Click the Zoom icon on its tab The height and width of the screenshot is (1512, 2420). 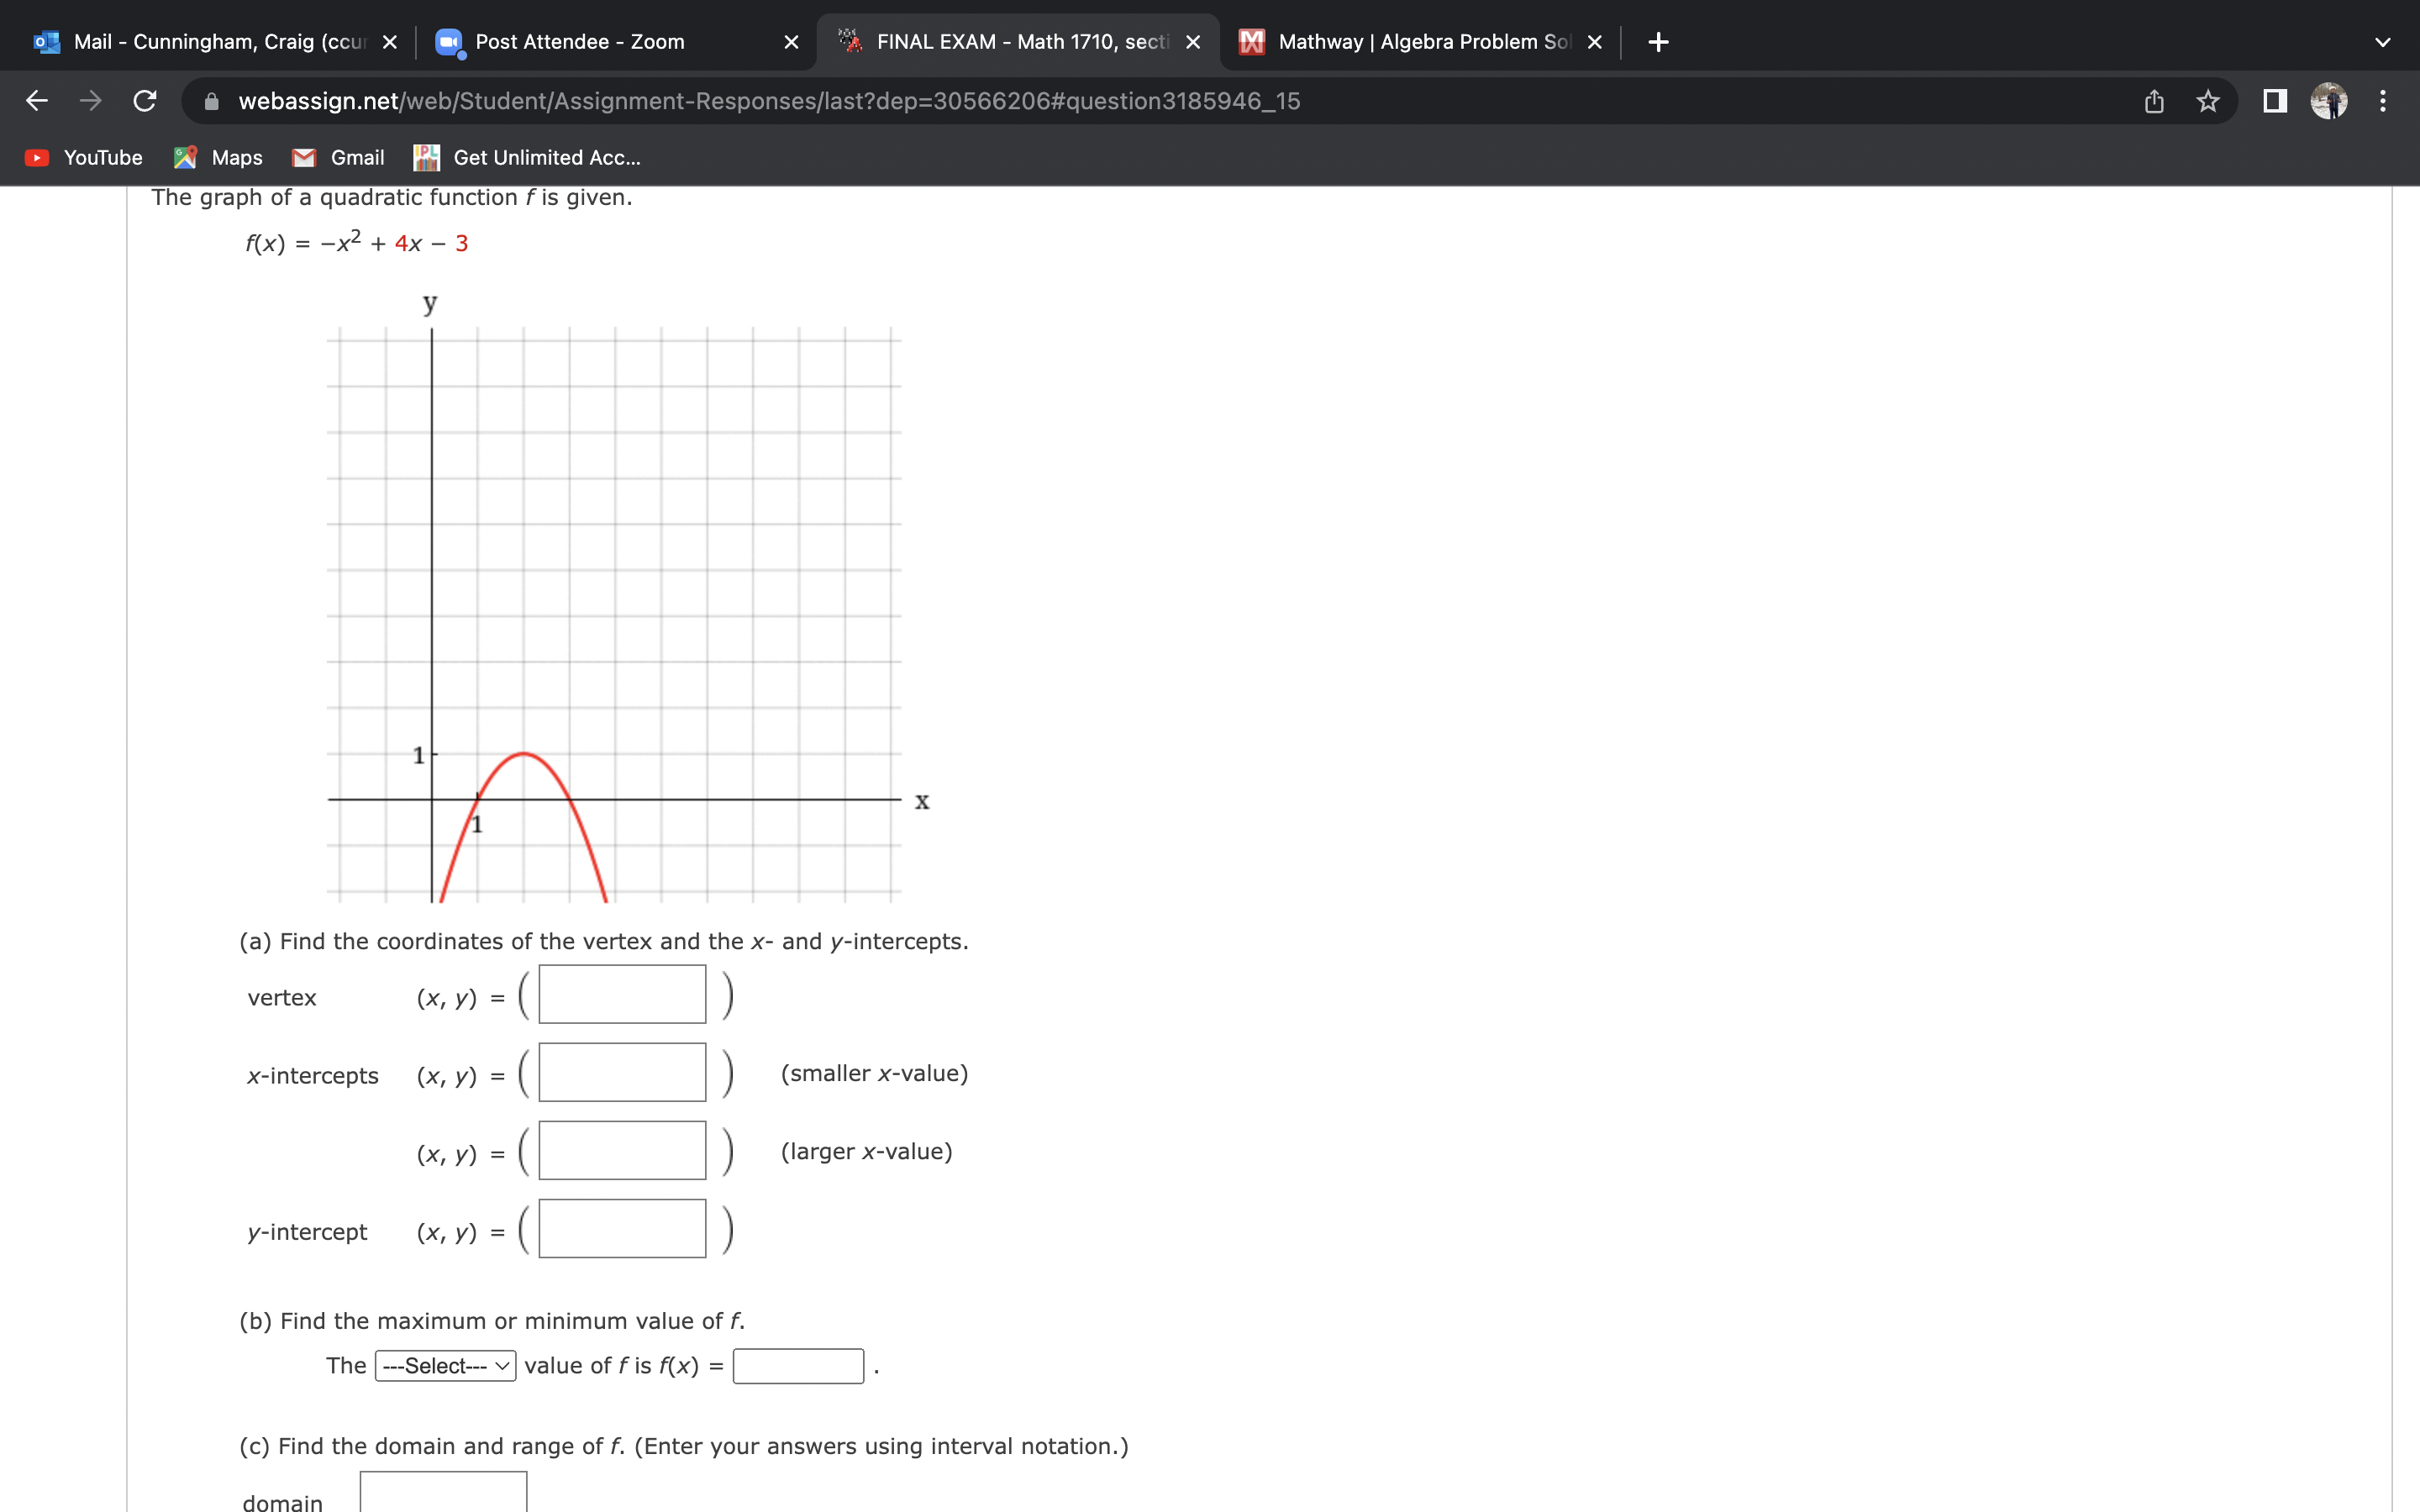(x=449, y=42)
